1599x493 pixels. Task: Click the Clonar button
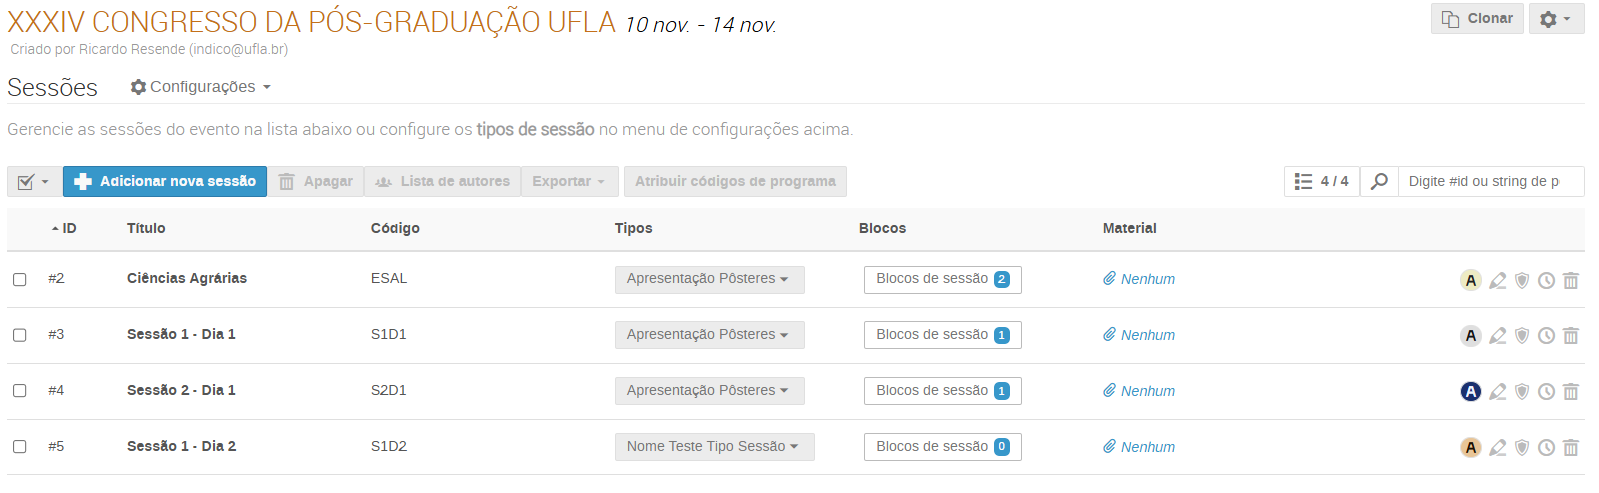(x=1477, y=19)
